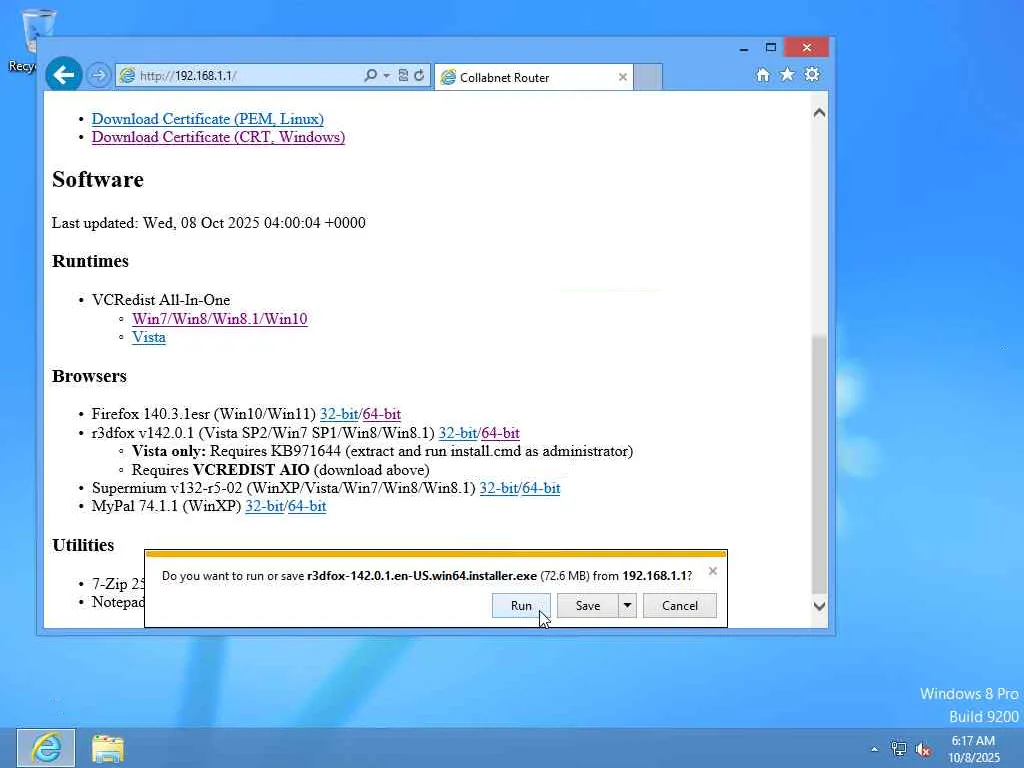Image resolution: width=1024 pixels, height=768 pixels.
Task: Click the search magnifier in address bar
Action: click(x=370, y=75)
